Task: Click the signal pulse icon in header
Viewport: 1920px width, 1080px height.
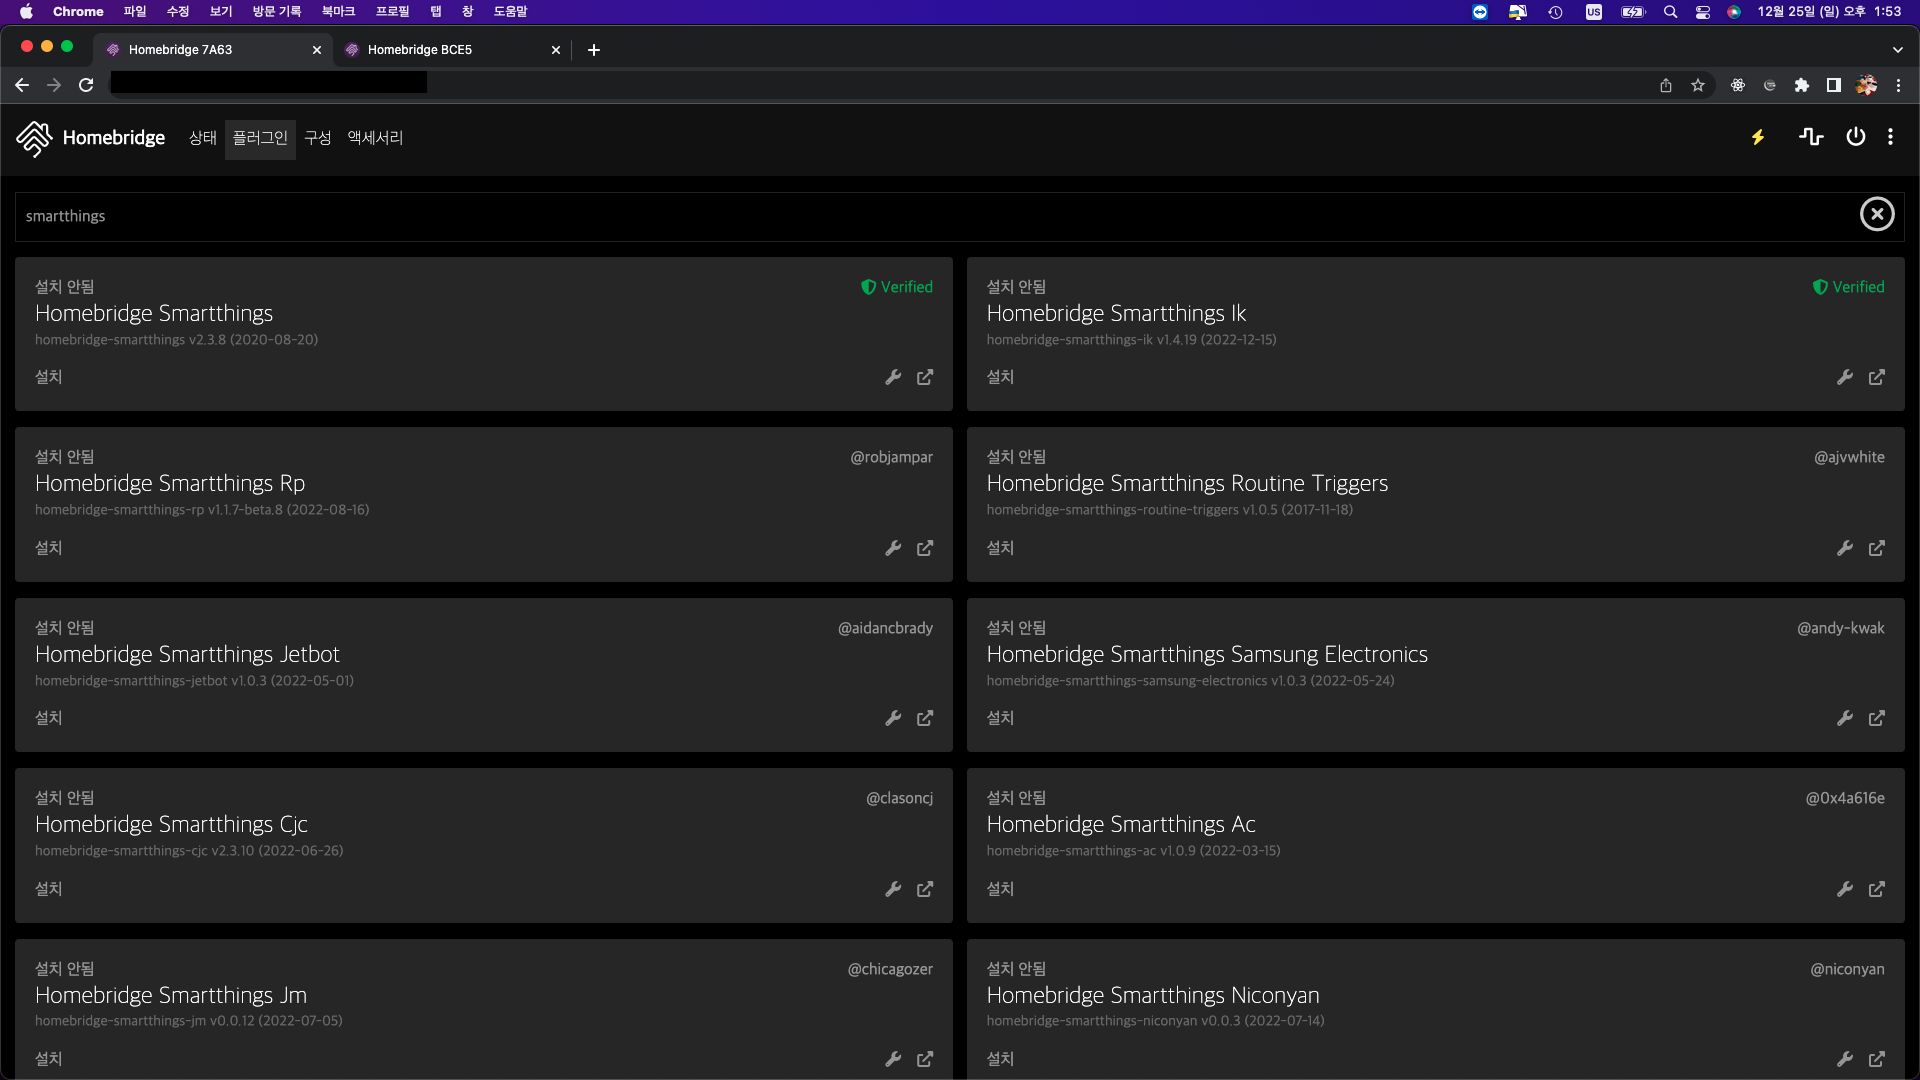Action: (1811, 137)
